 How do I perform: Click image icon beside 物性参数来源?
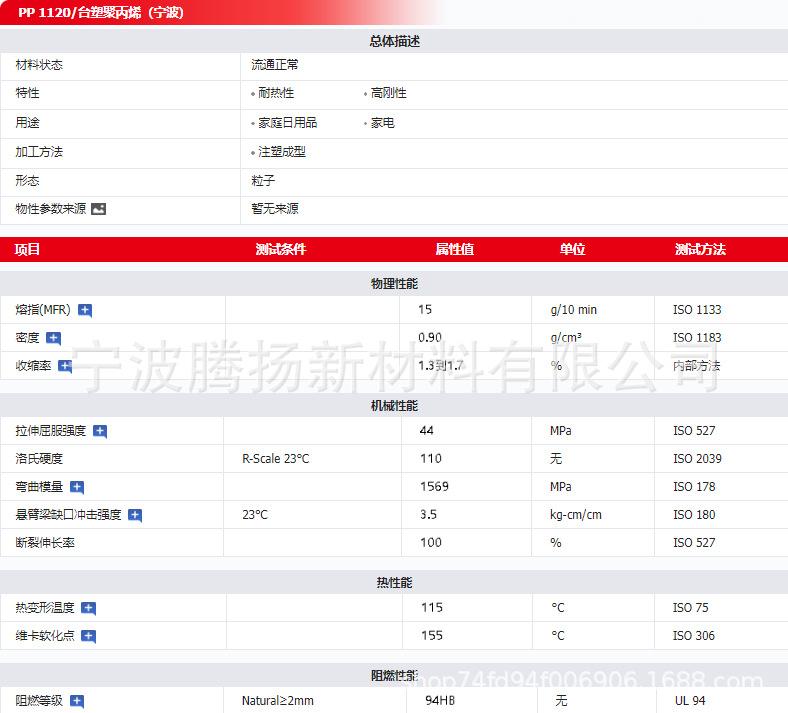pos(98,209)
